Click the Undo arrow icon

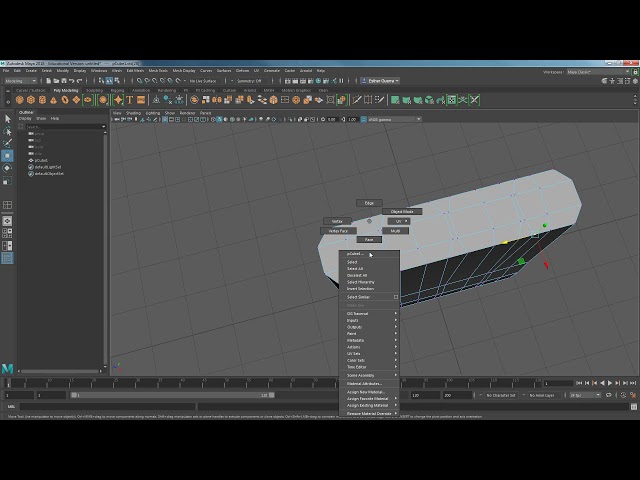[71, 81]
